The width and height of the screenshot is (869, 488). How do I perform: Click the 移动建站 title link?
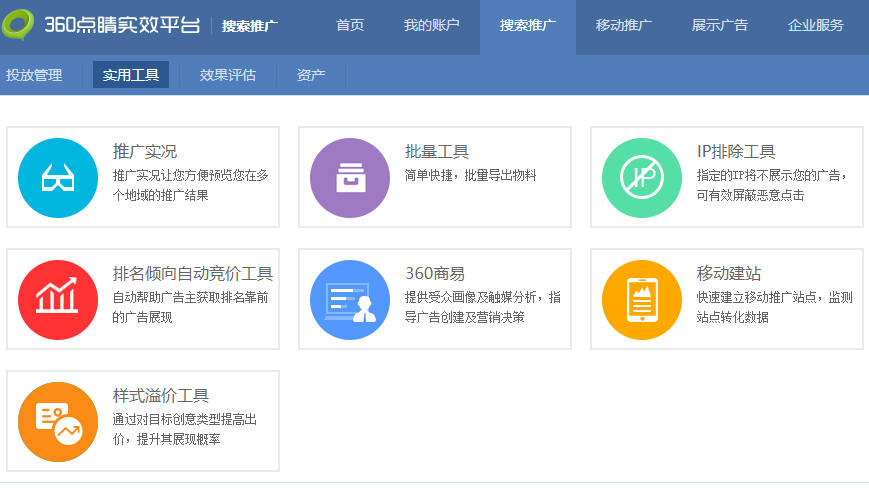point(729,273)
